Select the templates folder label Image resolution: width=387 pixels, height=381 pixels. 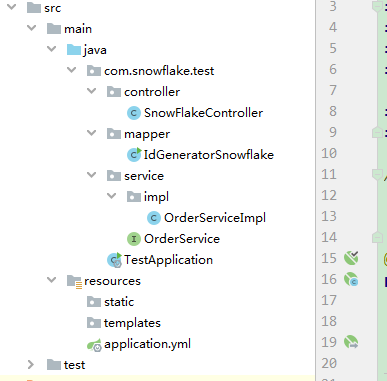(132, 323)
